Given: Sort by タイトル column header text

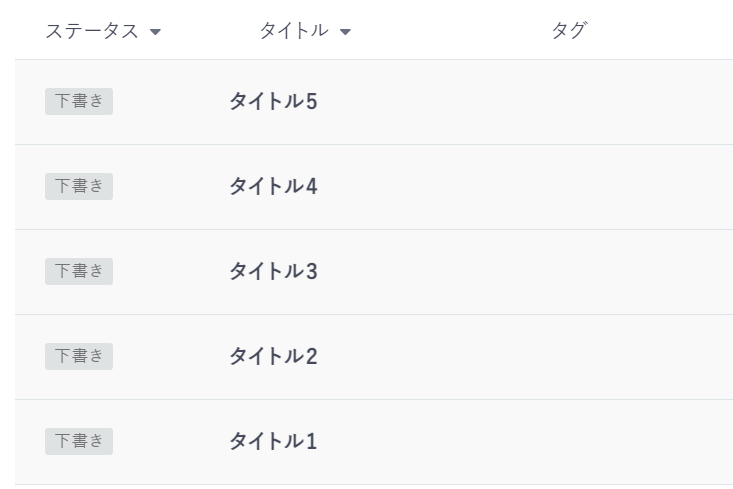Looking at the screenshot, I should pyautogui.click(x=294, y=31).
